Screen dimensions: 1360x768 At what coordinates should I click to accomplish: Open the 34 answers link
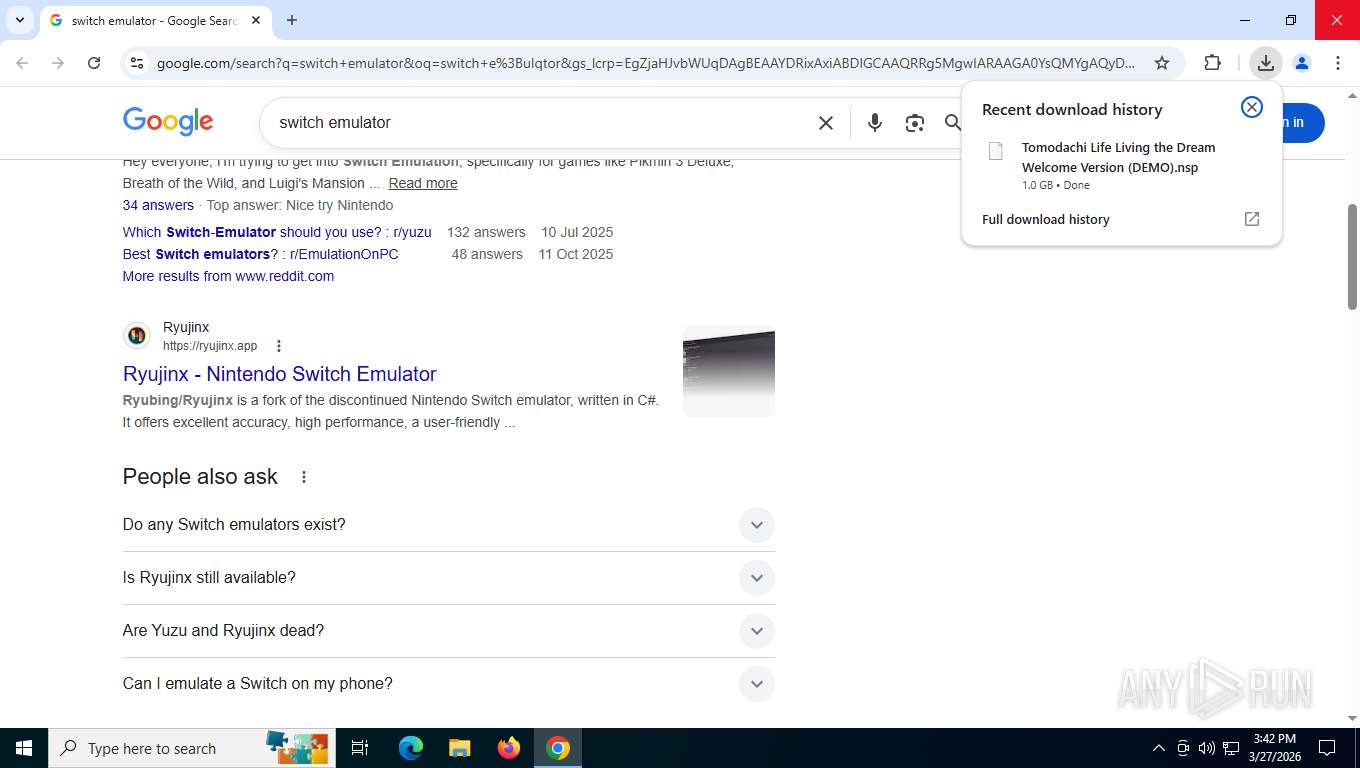click(158, 205)
